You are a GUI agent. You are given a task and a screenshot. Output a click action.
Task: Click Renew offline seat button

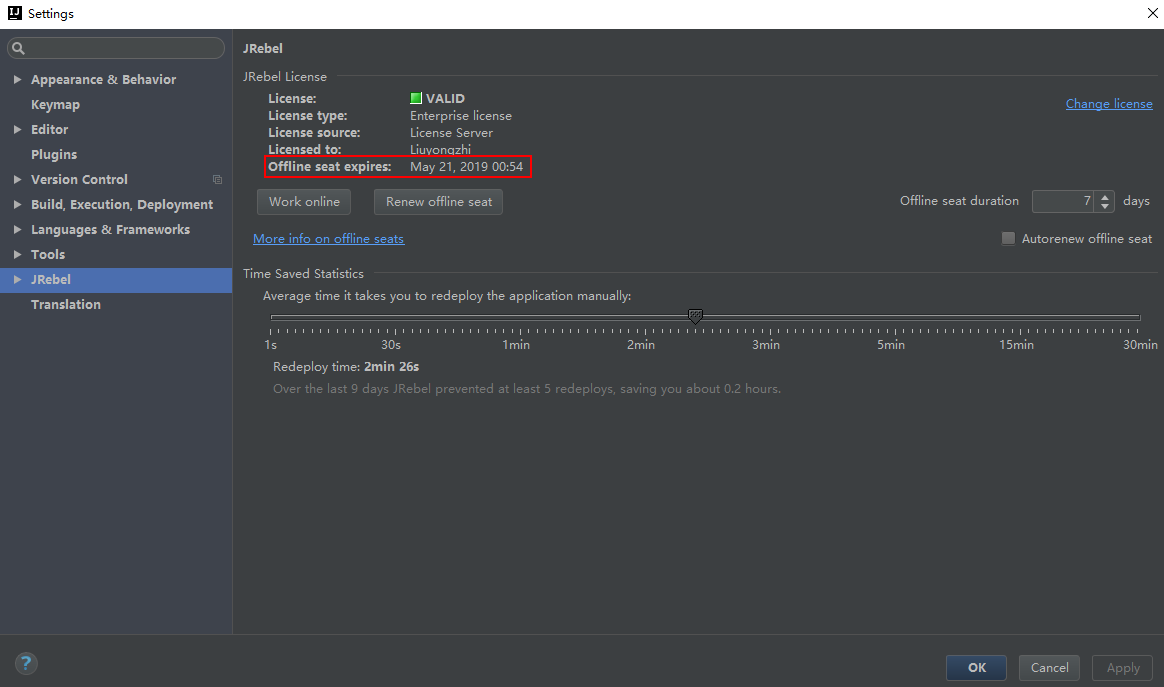pyautogui.click(x=438, y=202)
